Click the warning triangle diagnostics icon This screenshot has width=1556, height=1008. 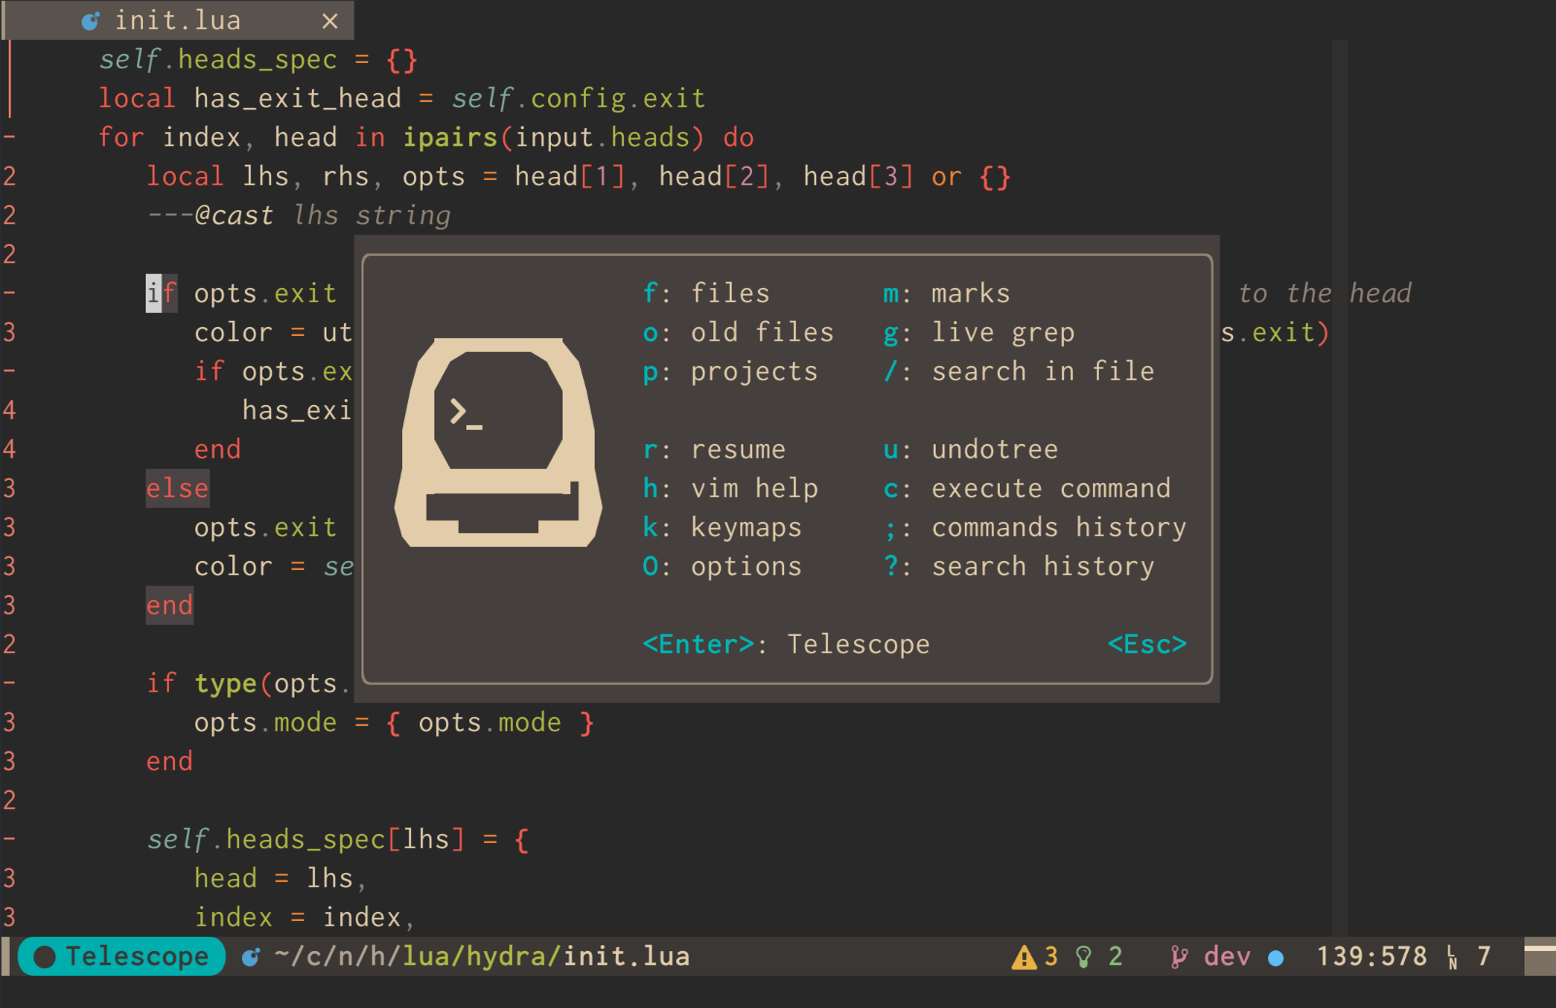(1024, 957)
